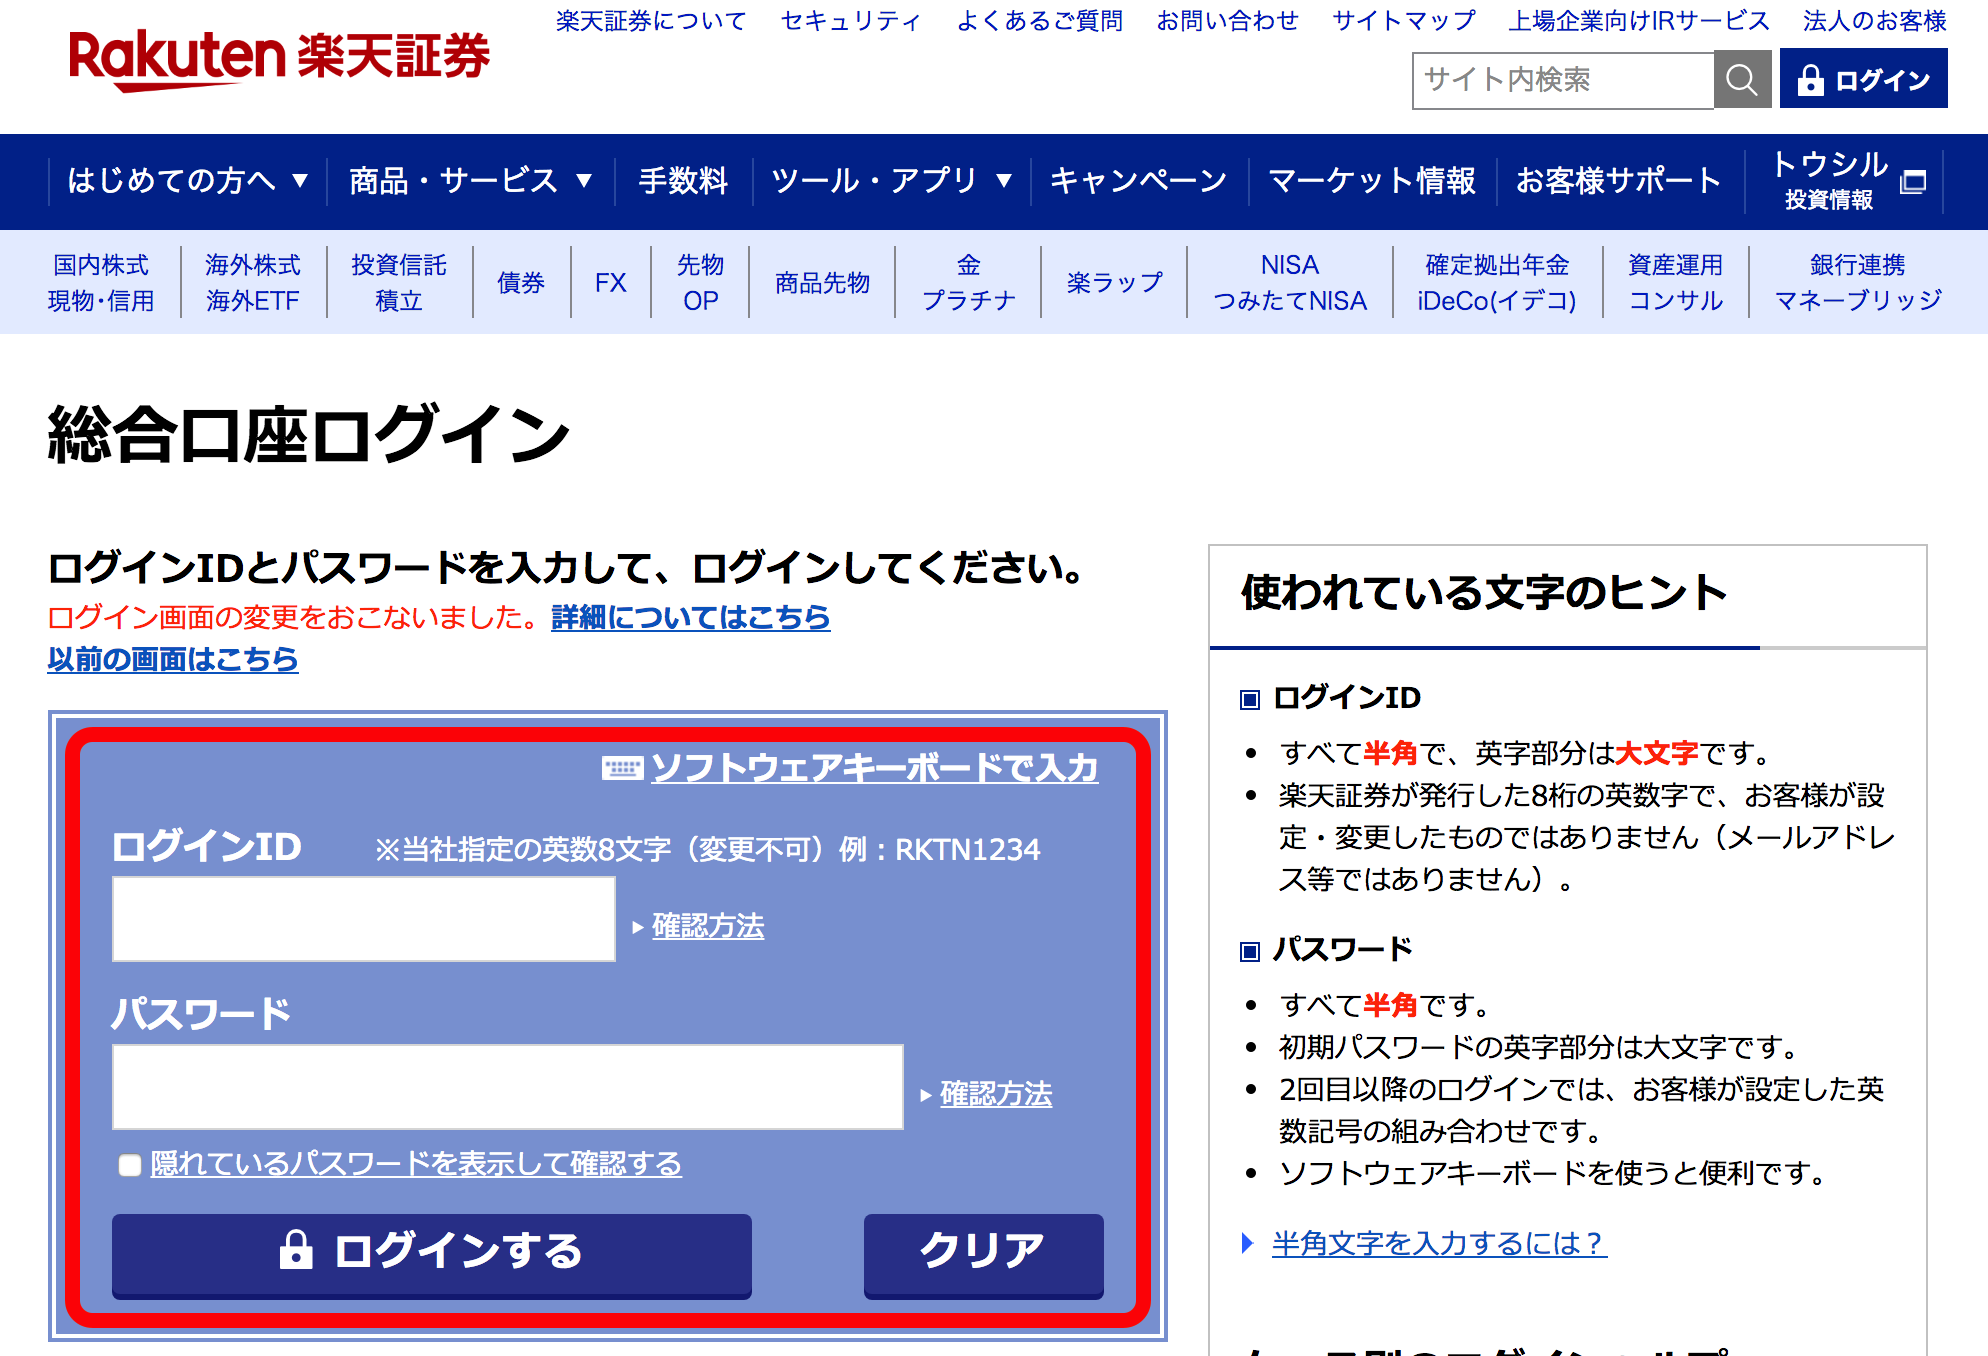Click 確認方法 link beside password field
The image size is (1988, 1356).
click(x=996, y=1094)
